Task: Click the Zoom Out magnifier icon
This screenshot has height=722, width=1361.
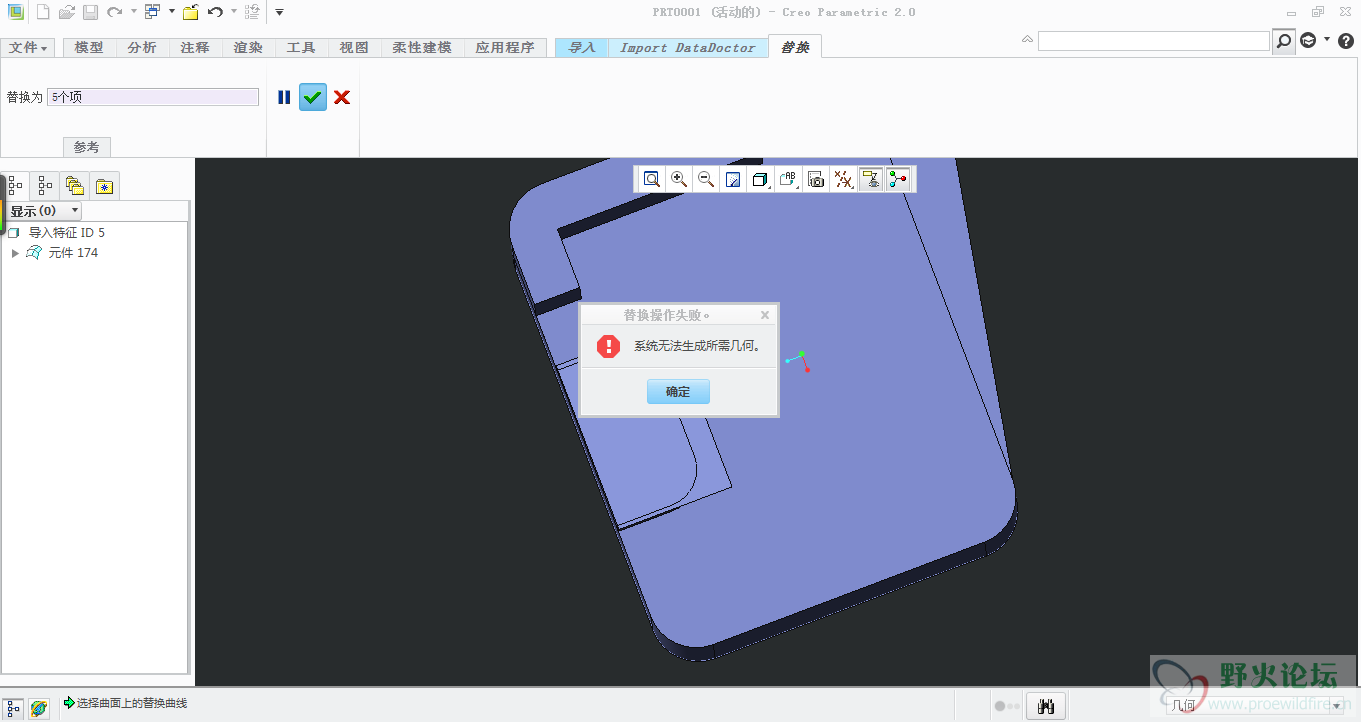Action: coord(706,179)
